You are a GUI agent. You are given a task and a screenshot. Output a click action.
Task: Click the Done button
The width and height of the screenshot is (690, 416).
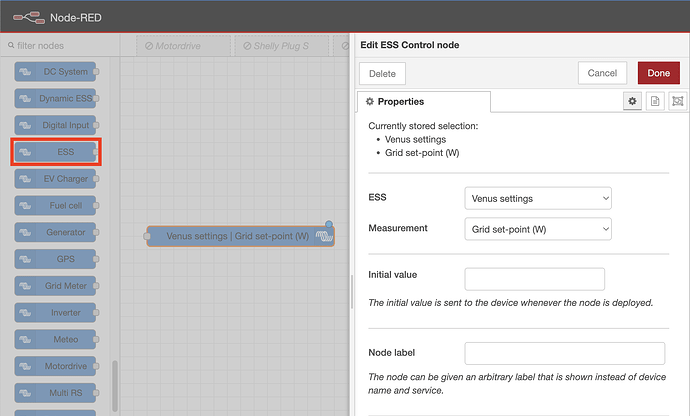coord(658,73)
